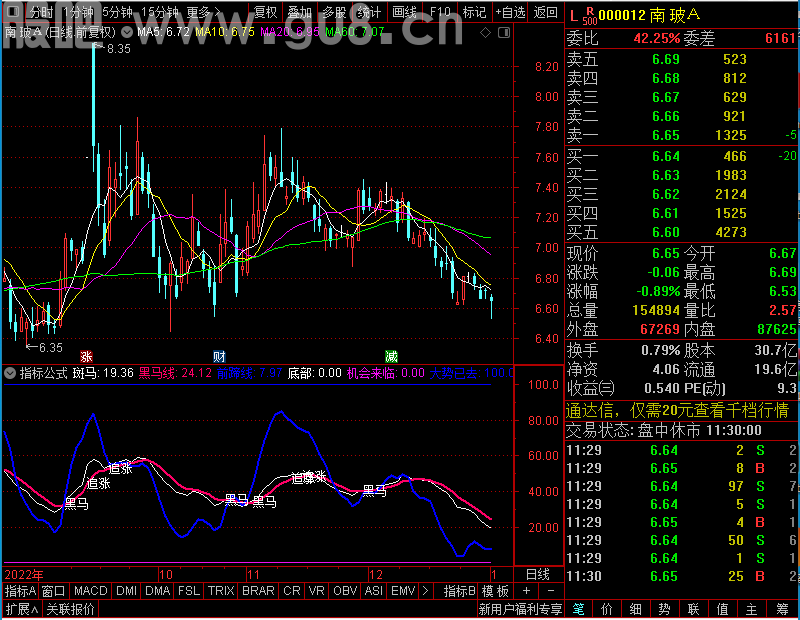Select the TRIX indicator
This screenshot has width=800, height=620.
(221, 591)
